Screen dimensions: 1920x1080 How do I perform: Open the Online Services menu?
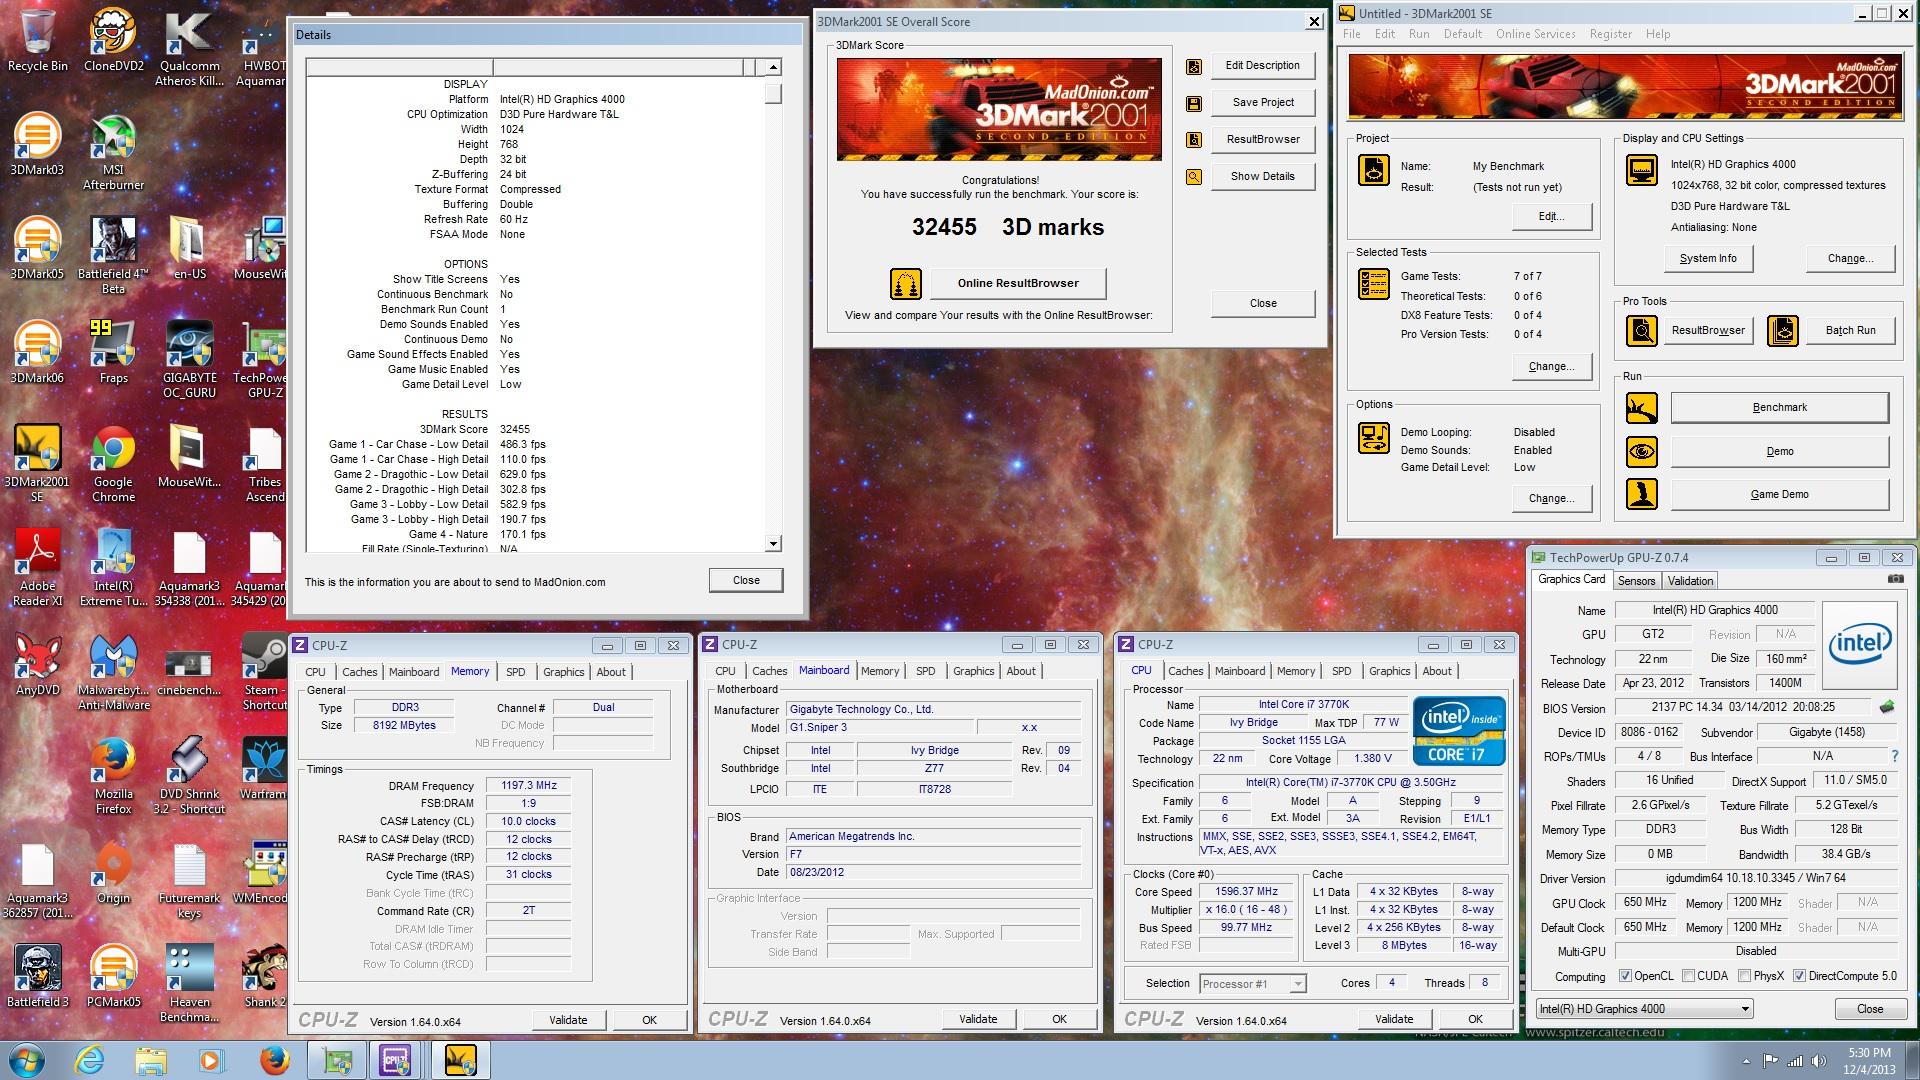(1535, 34)
